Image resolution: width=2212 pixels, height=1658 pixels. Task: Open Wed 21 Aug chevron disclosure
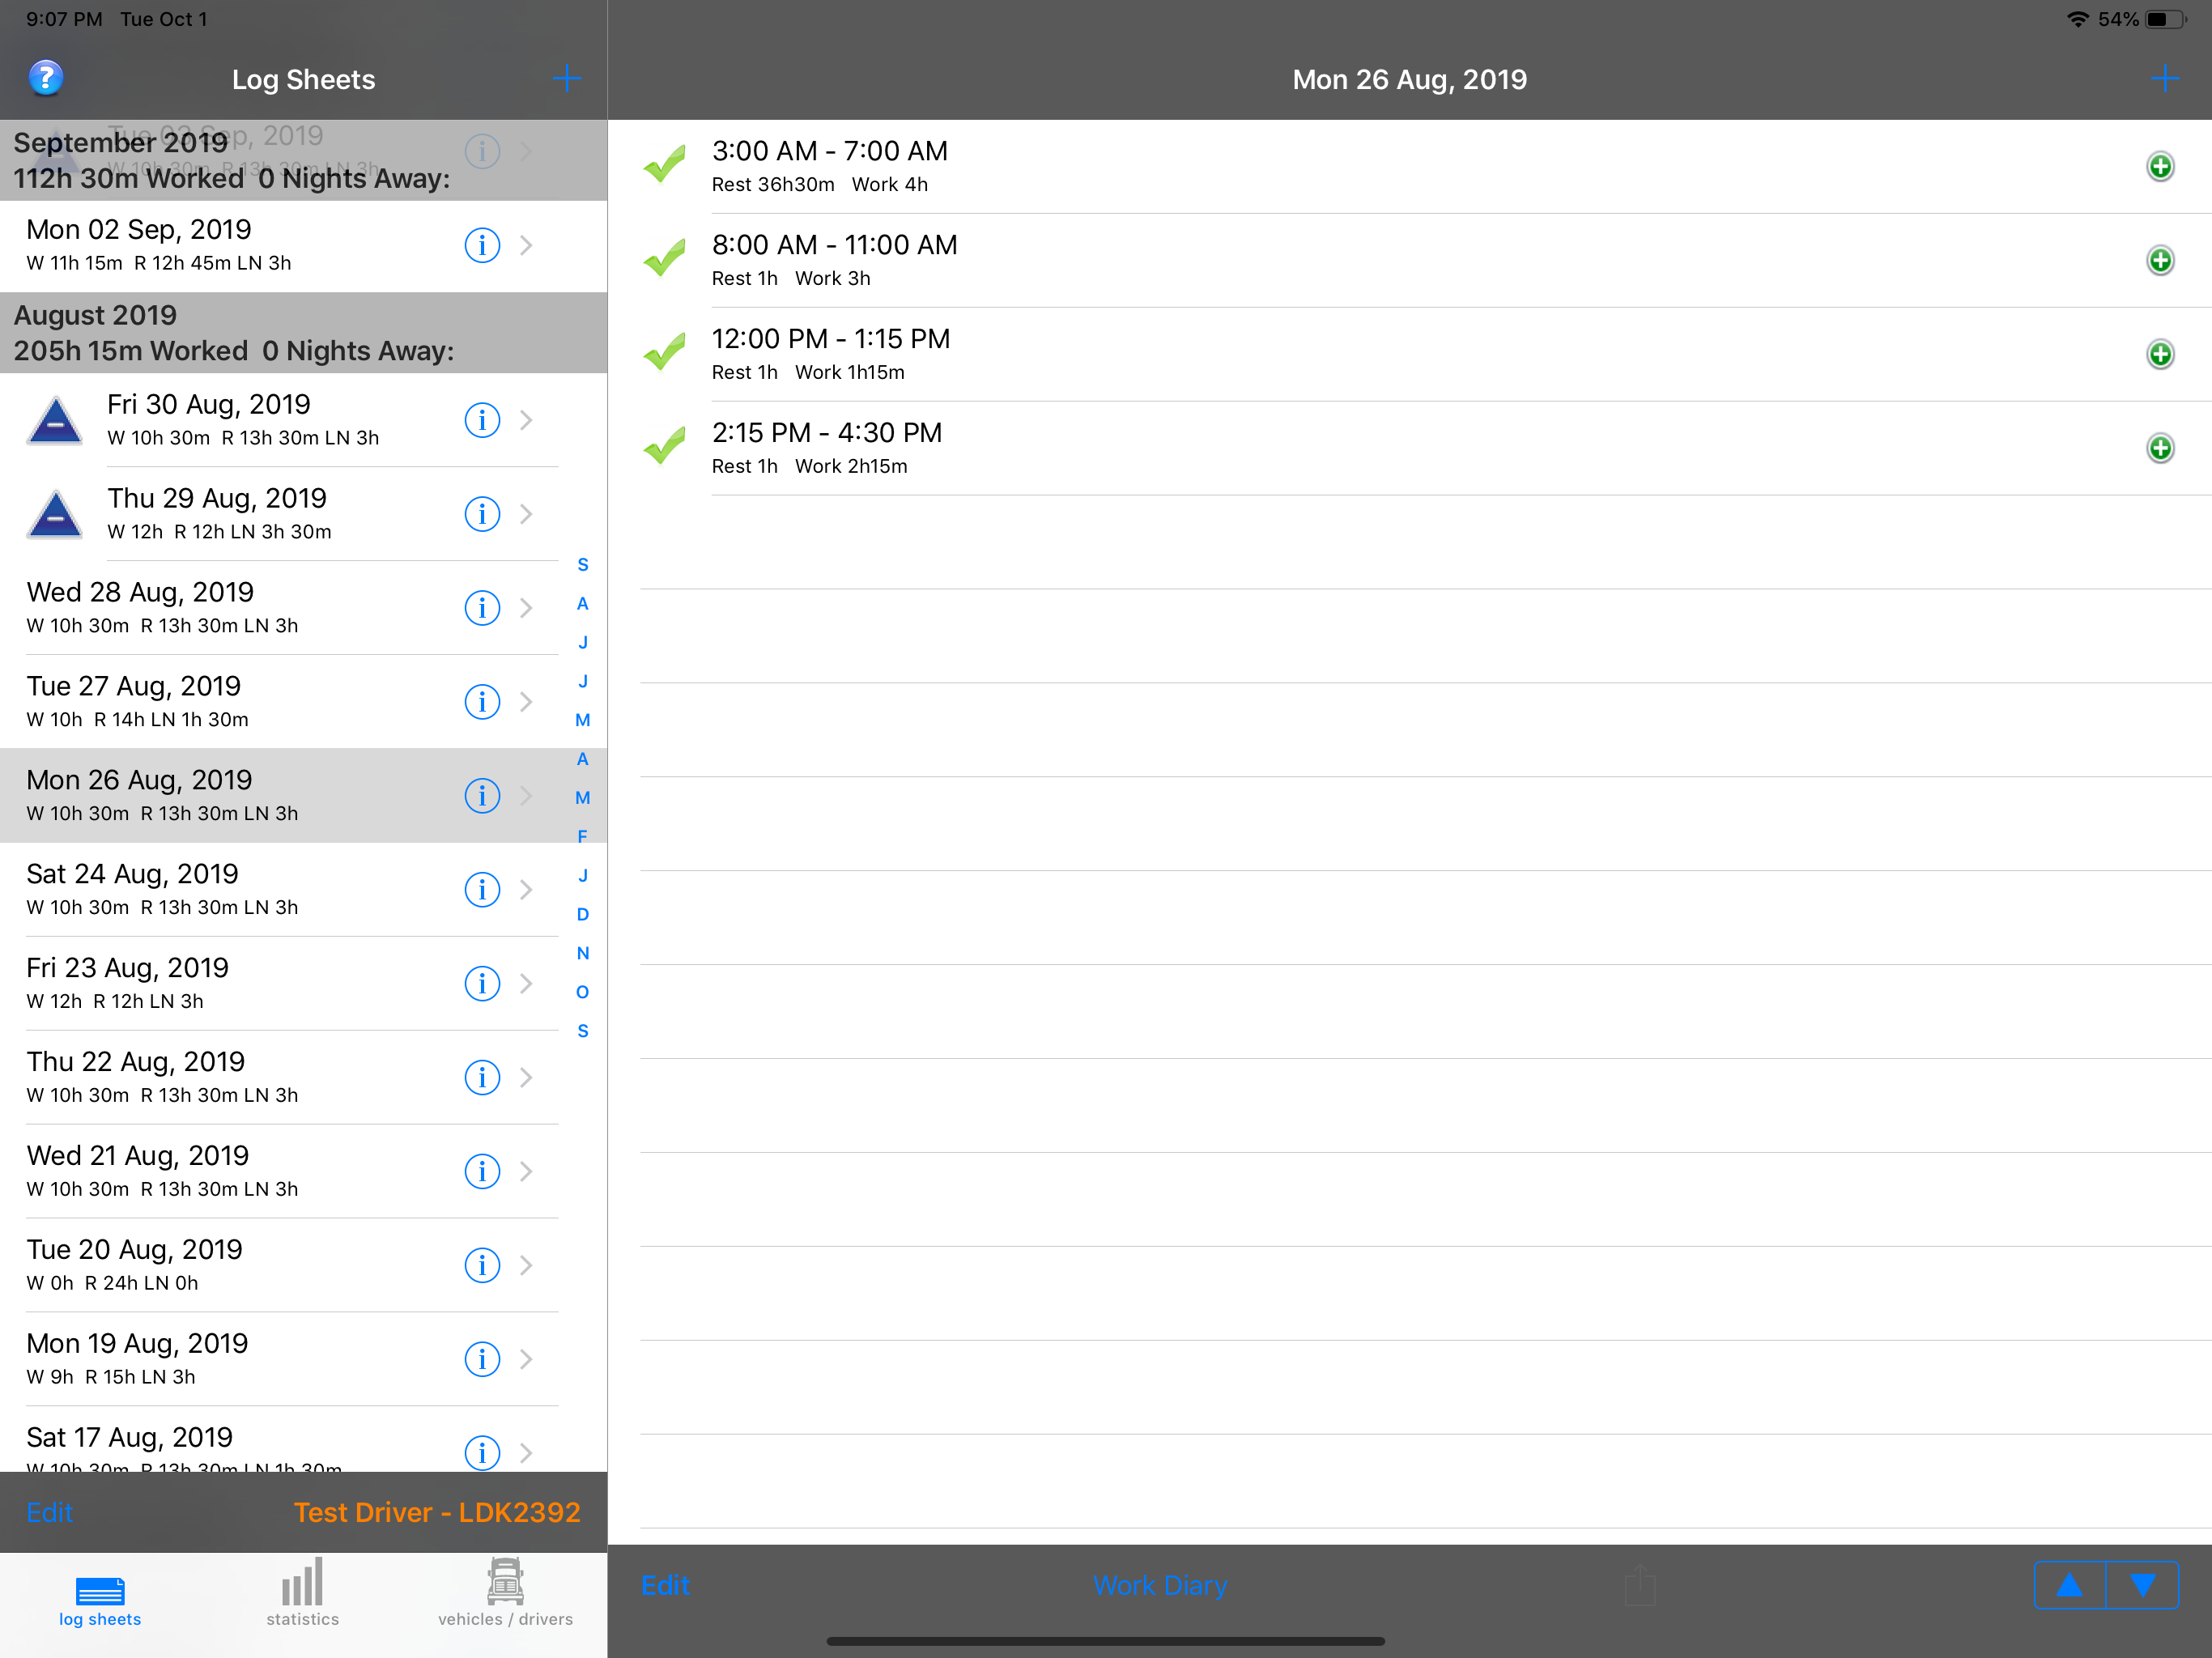526,1172
